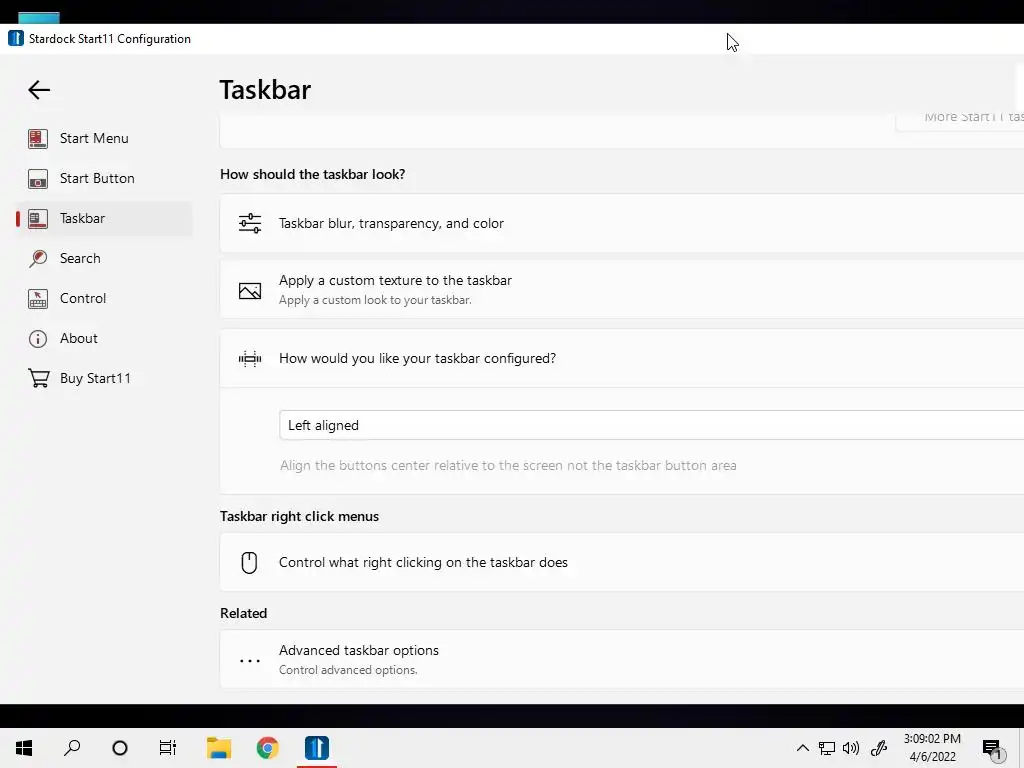This screenshot has height=768, width=1024.
Task: Open the Control settings section
Action: click(104, 298)
